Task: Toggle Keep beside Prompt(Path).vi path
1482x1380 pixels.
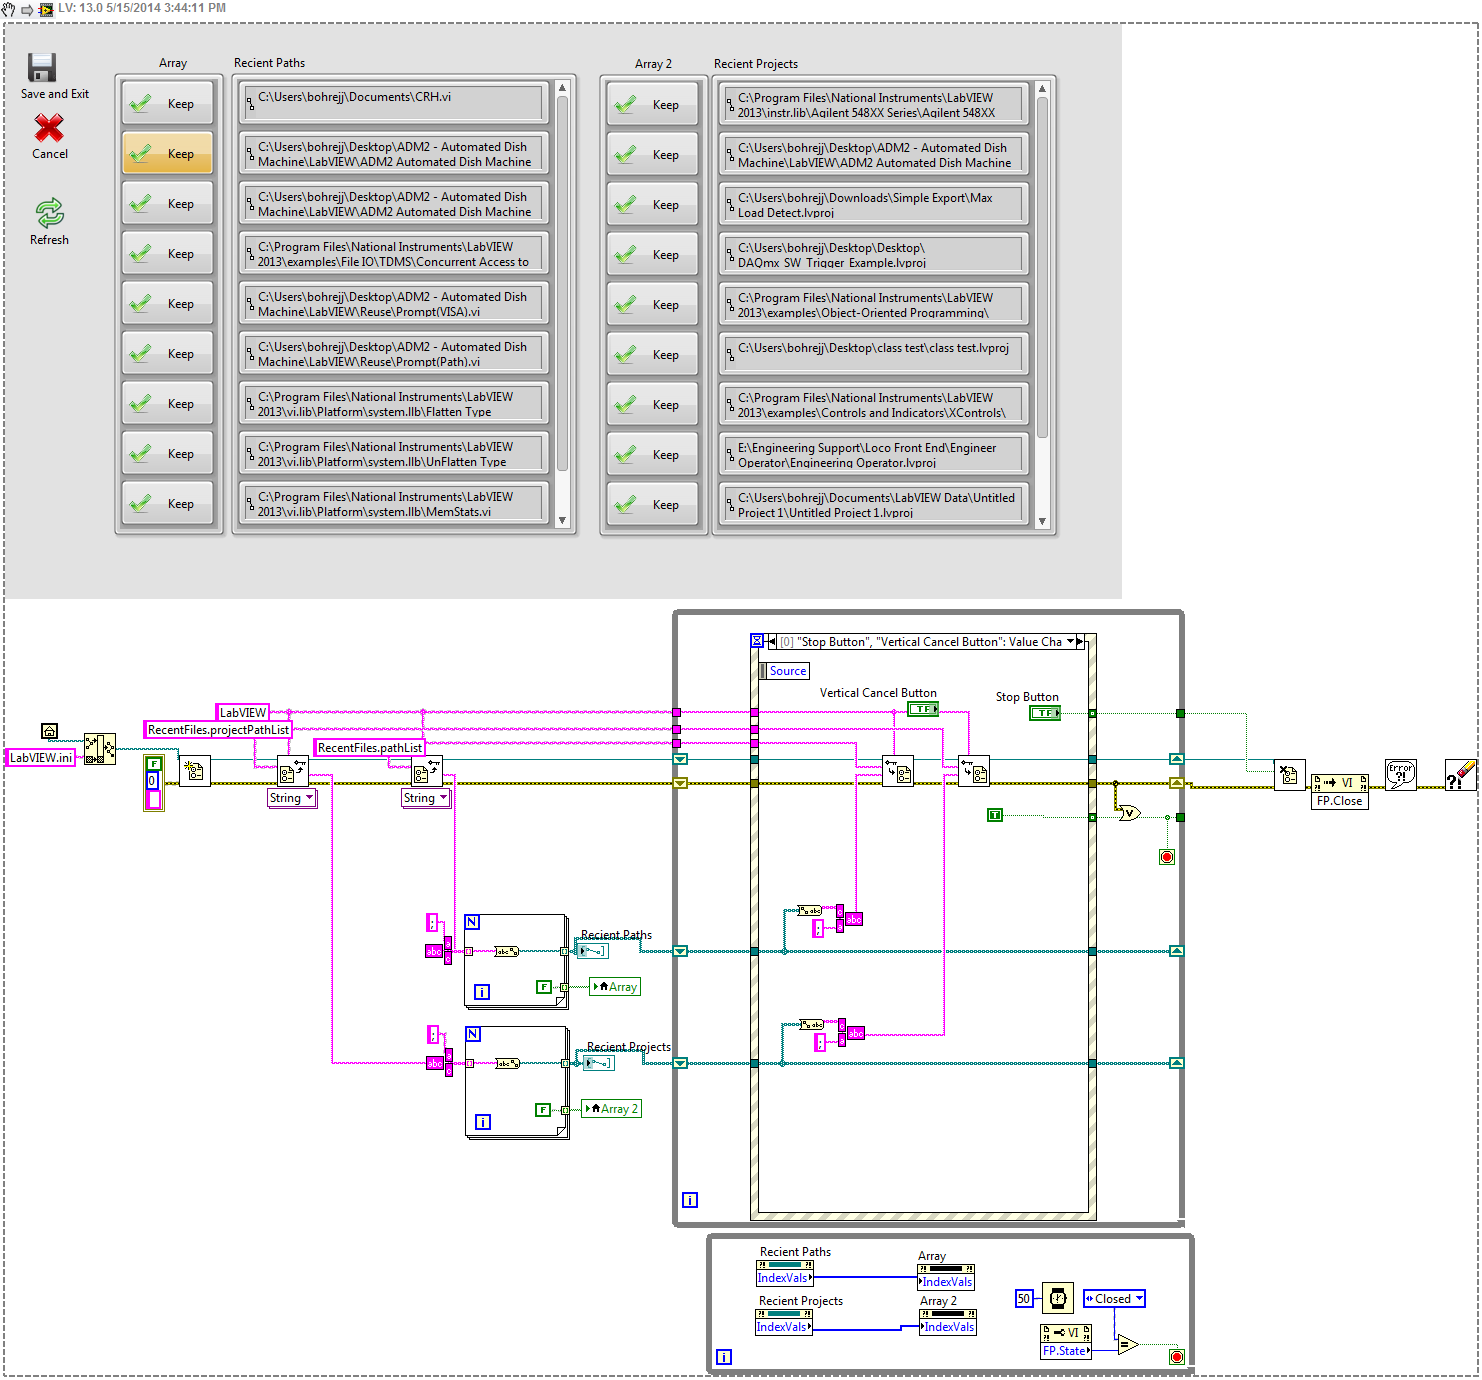Action: (168, 353)
